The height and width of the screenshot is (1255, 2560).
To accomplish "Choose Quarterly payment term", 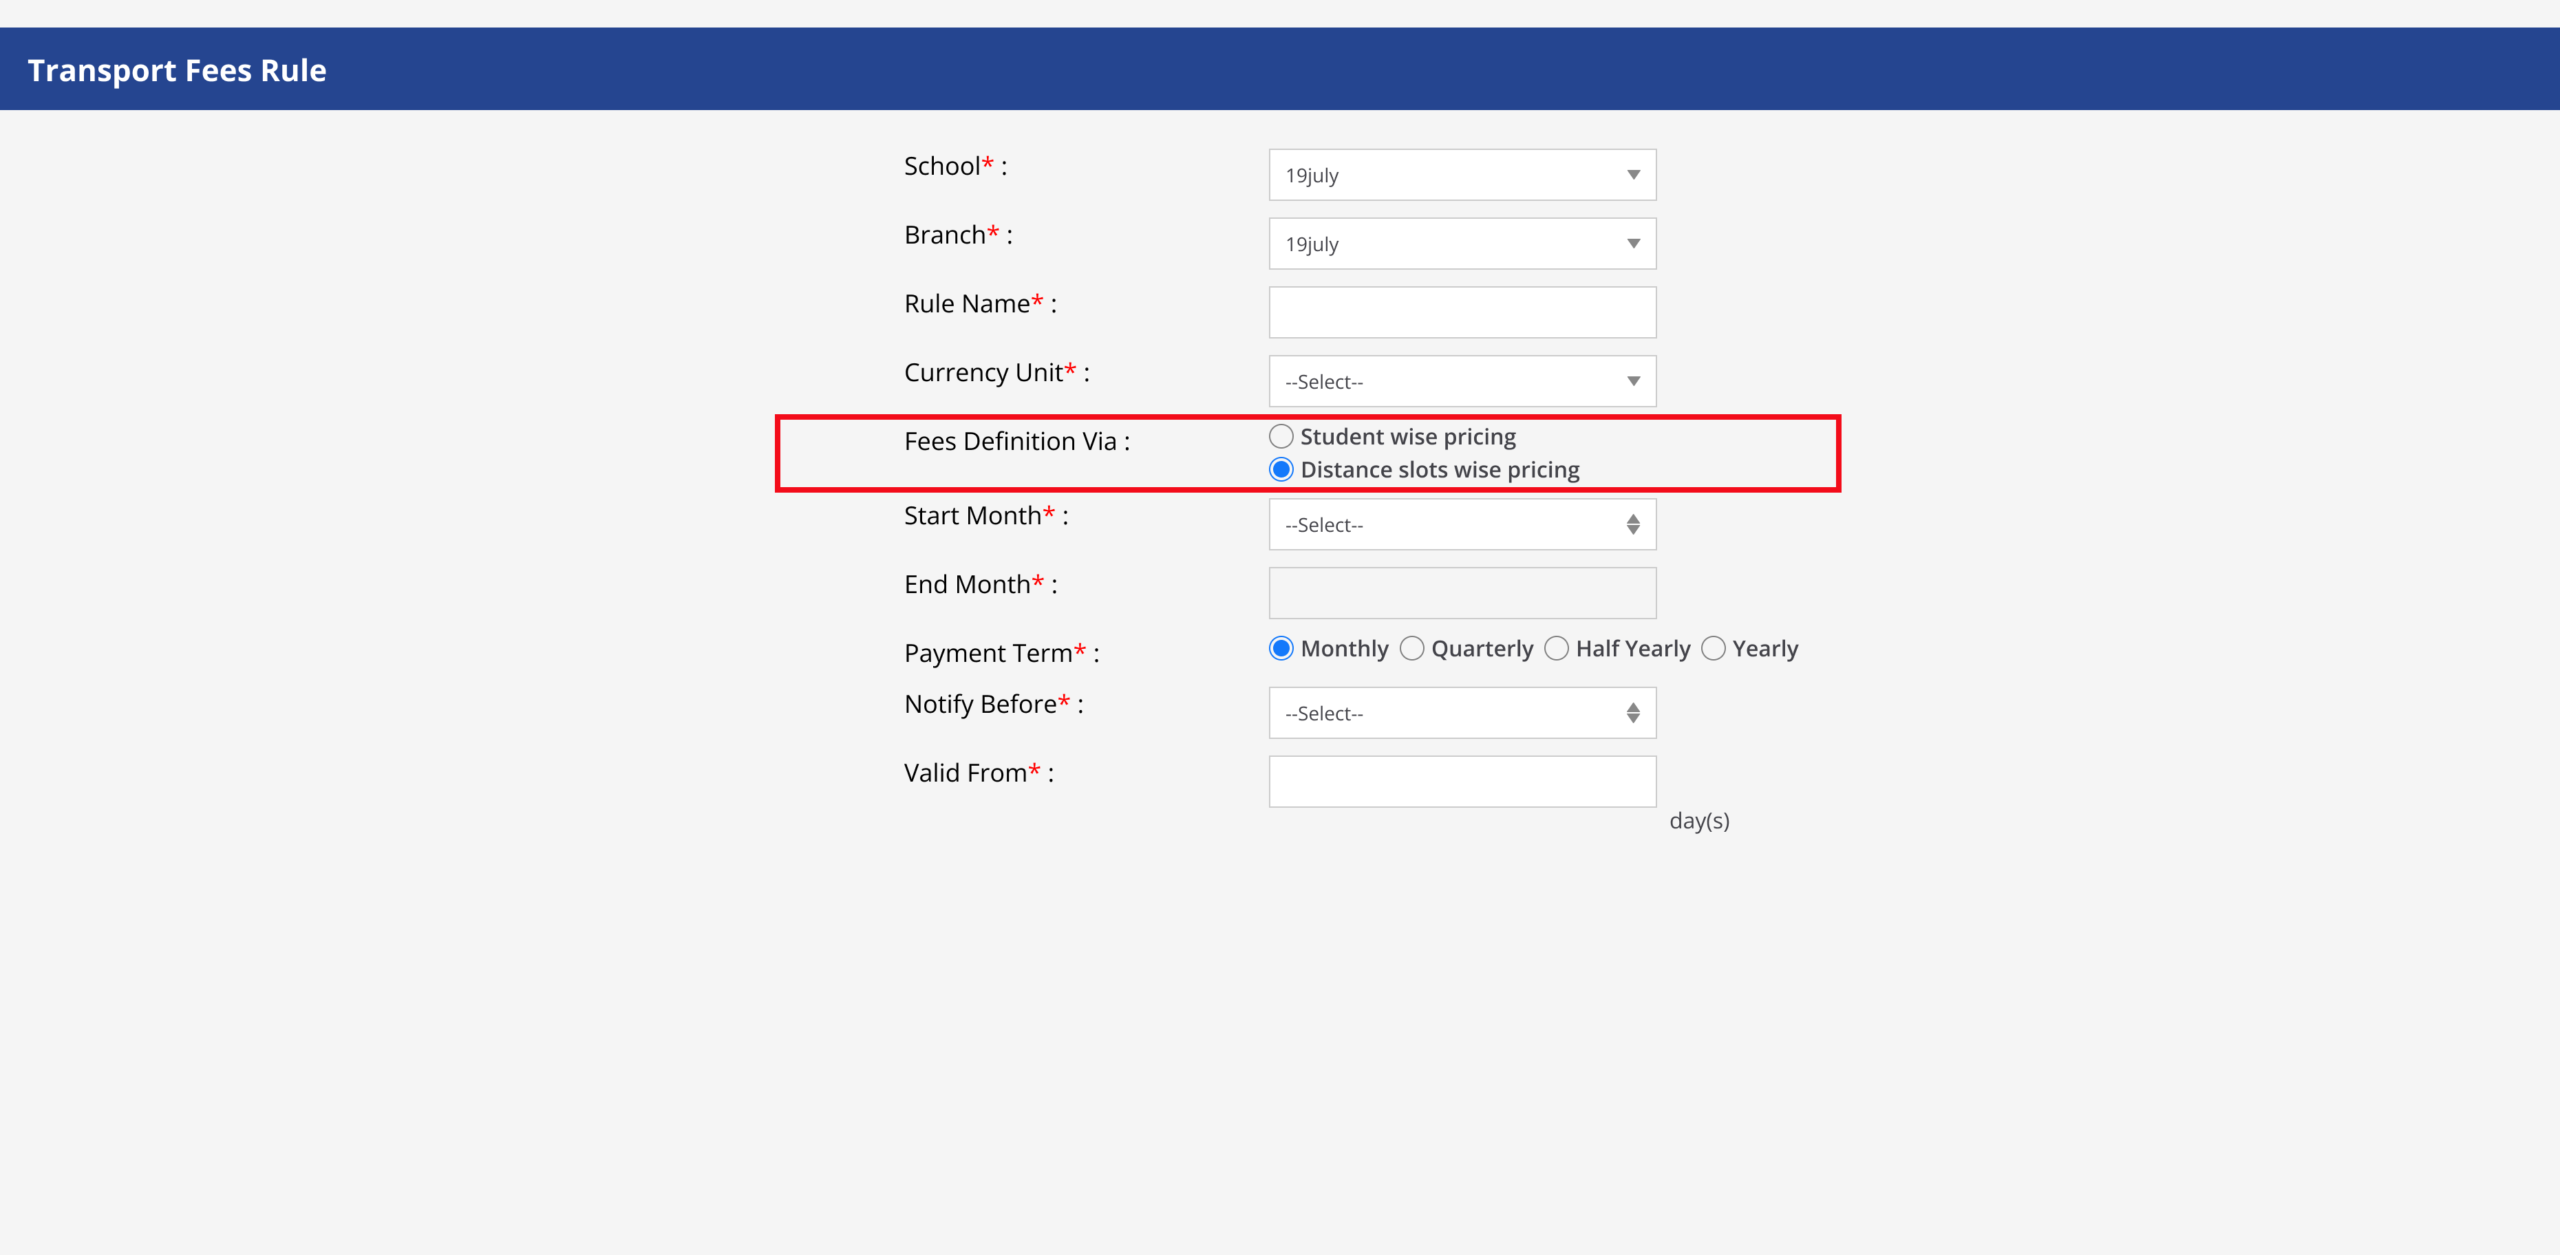I will pos(1412,649).
